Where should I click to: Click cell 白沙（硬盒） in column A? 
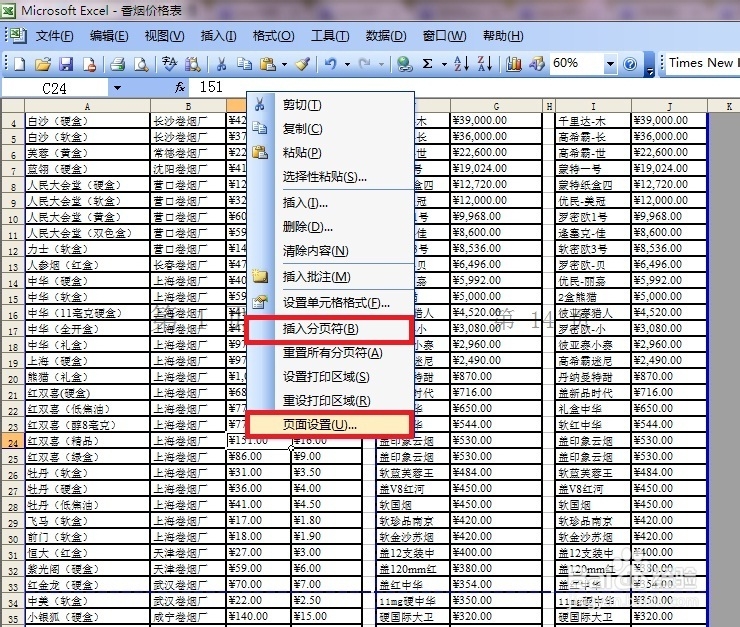tap(87, 121)
